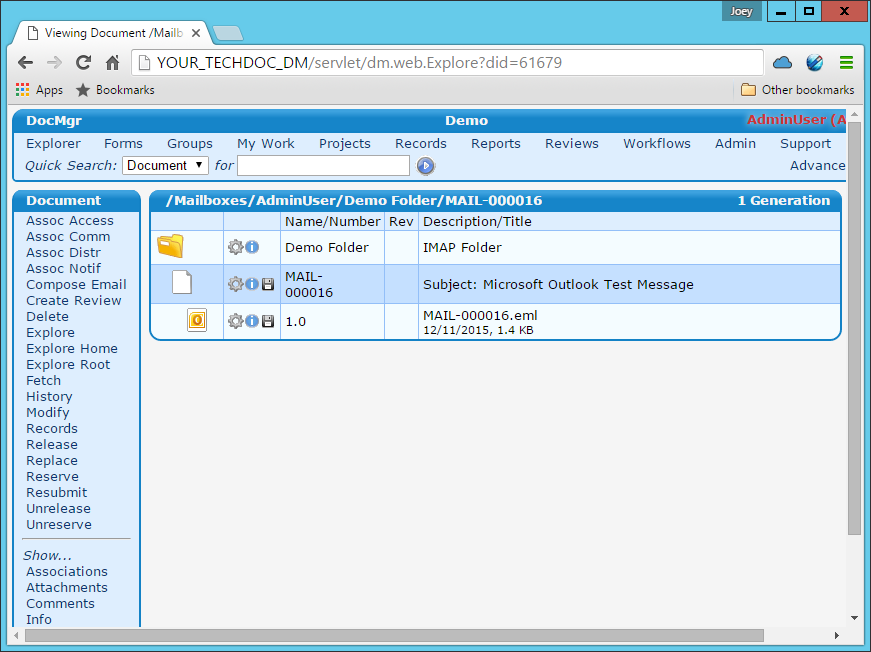Click the globe extension icon
871x652 pixels.
pyautogui.click(x=814, y=63)
